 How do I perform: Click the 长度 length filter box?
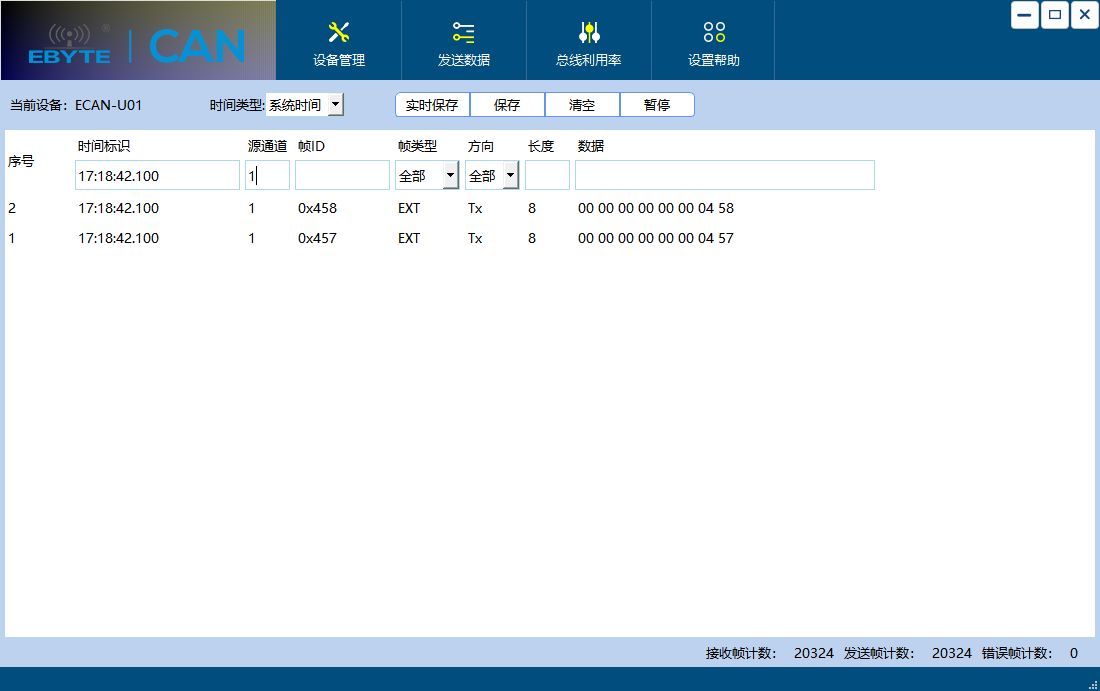547,174
